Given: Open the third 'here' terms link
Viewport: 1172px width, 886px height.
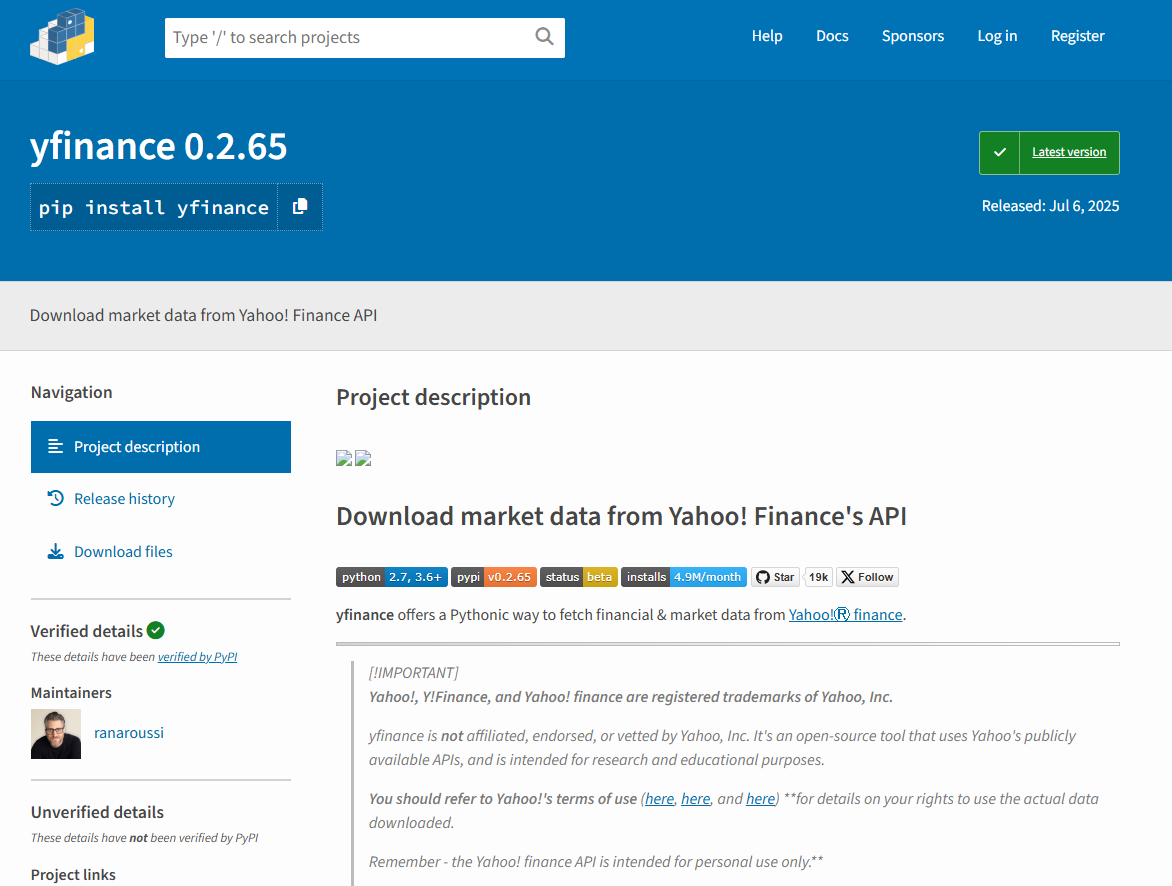Looking at the screenshot, I should 760,799.
